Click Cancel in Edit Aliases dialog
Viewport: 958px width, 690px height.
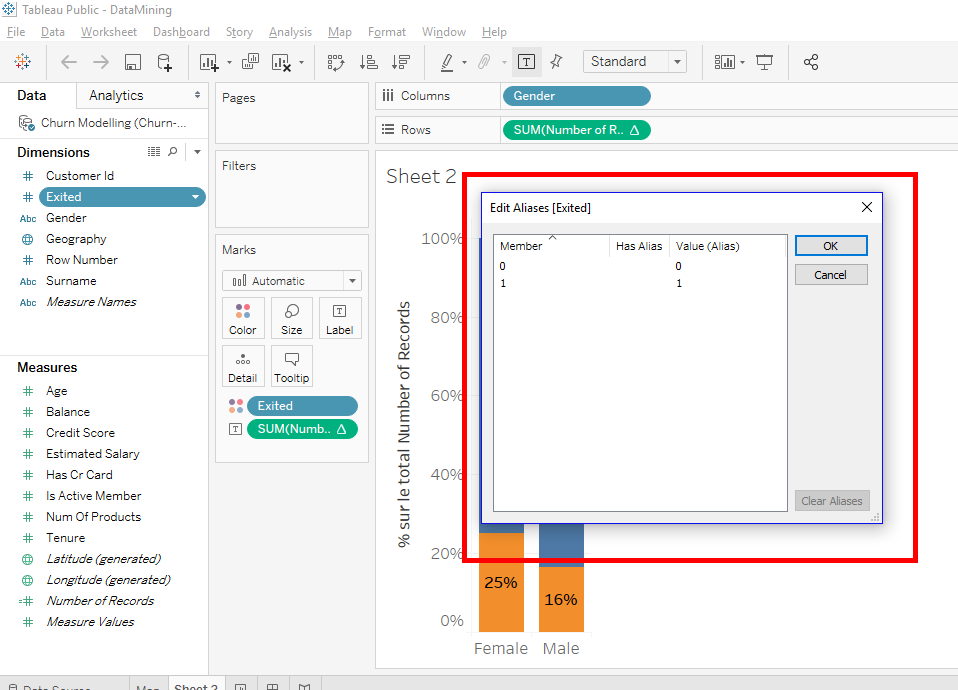pos(830,275)
